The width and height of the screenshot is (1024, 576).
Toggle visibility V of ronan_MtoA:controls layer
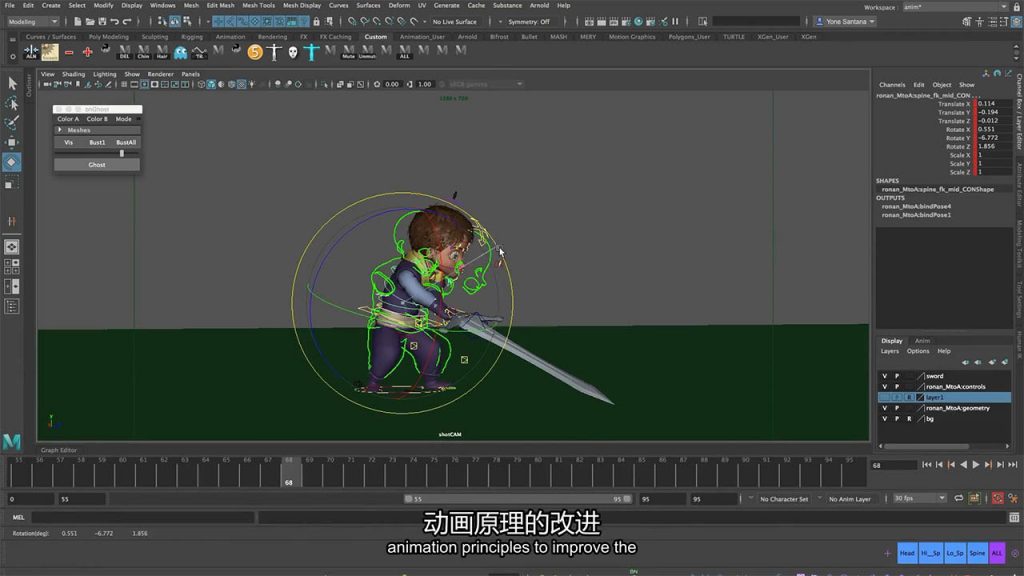885,387
